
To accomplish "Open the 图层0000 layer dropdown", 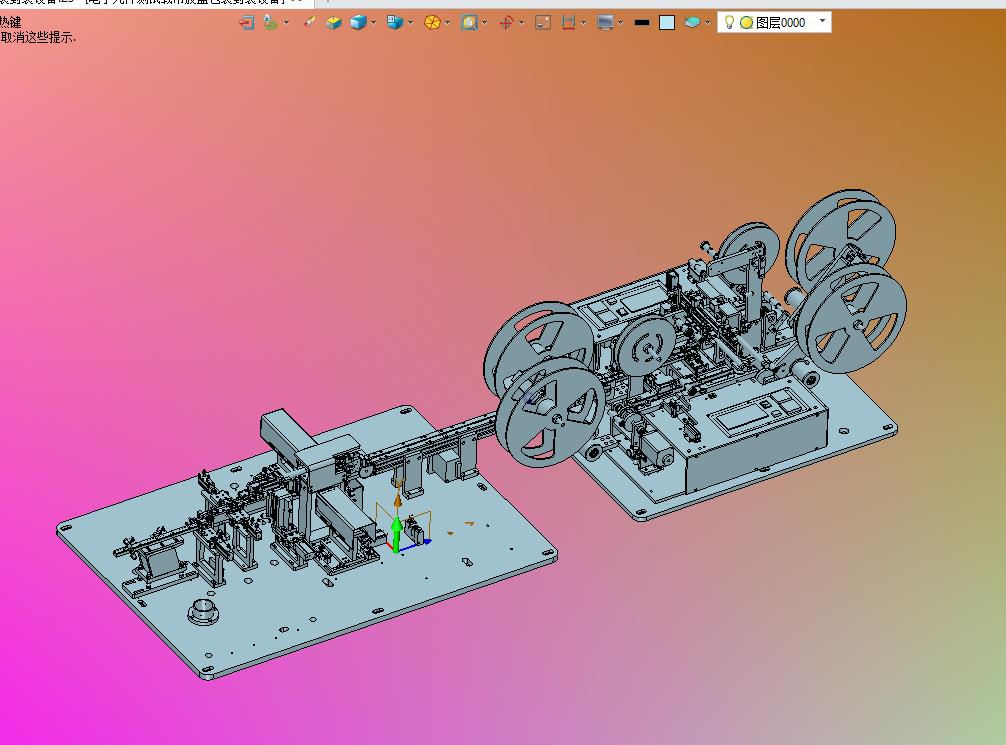I will pos(822,21).
